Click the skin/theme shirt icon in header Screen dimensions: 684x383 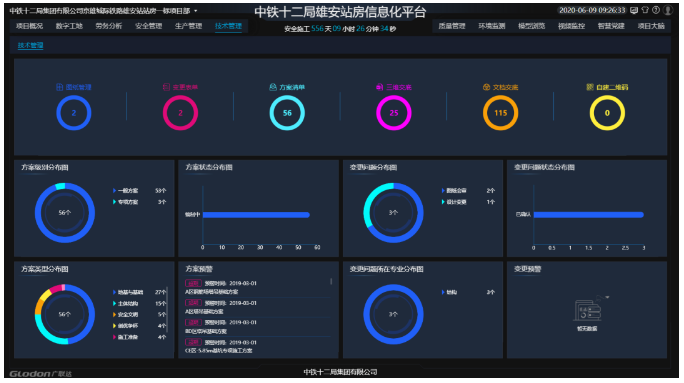point(645,10)
